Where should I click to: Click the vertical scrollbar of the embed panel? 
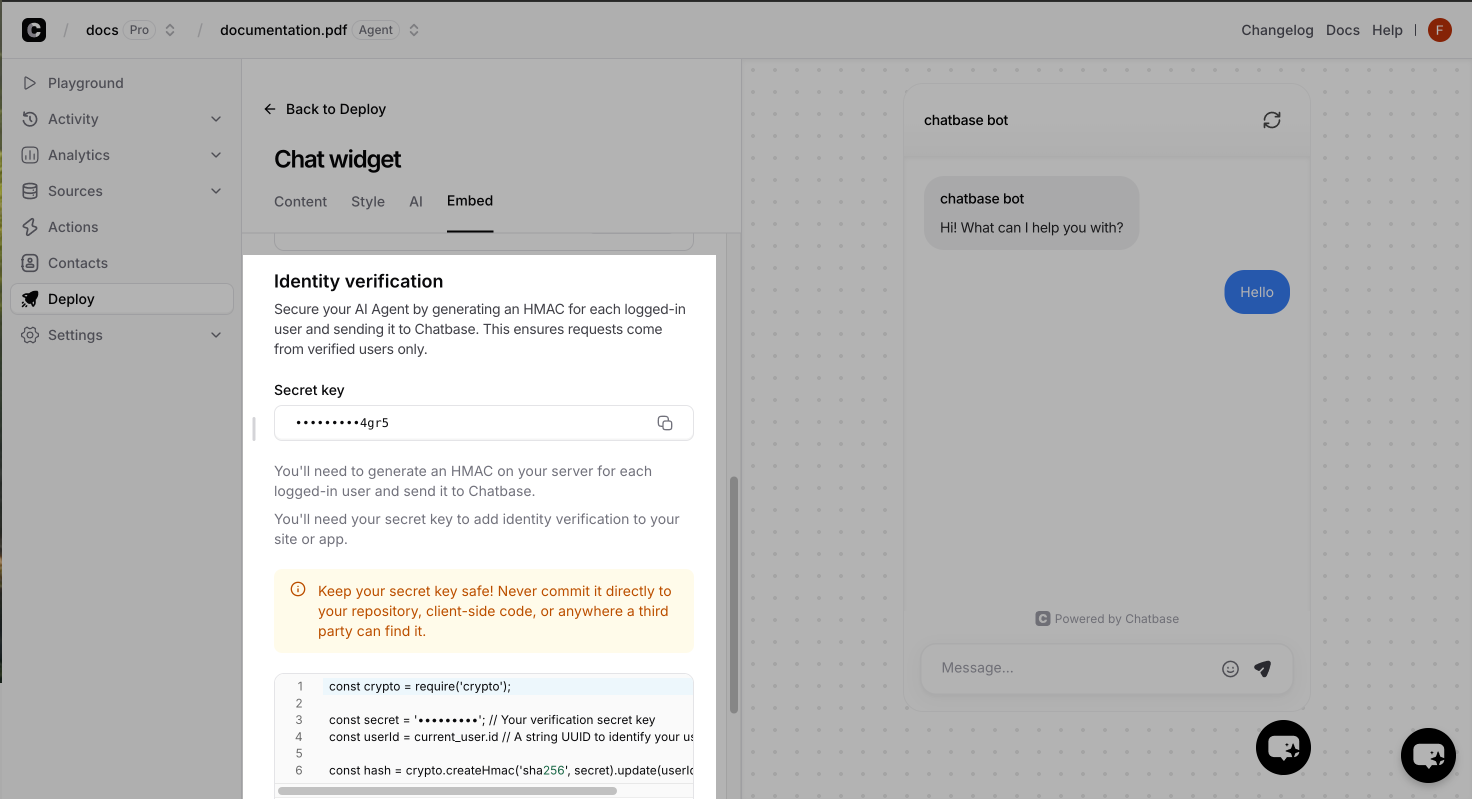coord(734,594)
